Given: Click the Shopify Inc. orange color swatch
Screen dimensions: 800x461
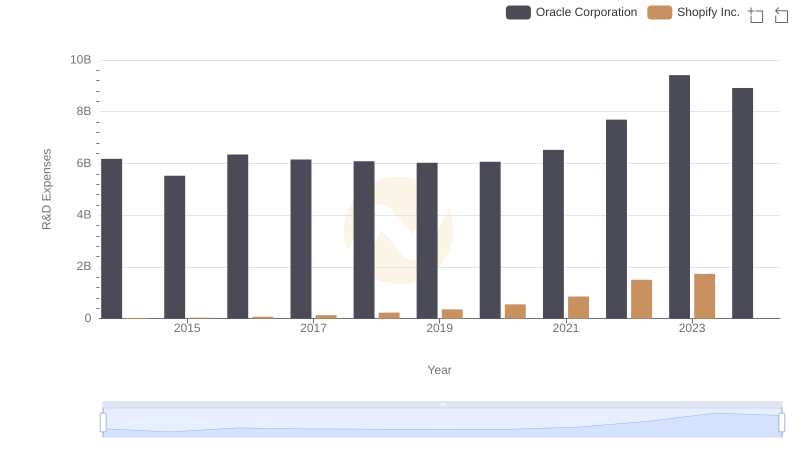Looking at the screenshot, I should (x=659, y=12).
